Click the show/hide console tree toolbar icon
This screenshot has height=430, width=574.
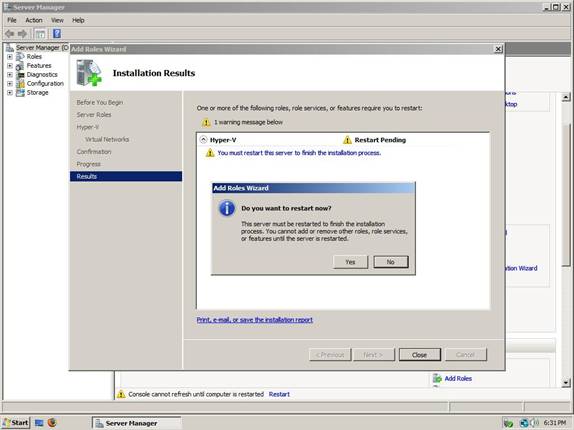pos(40,34)
